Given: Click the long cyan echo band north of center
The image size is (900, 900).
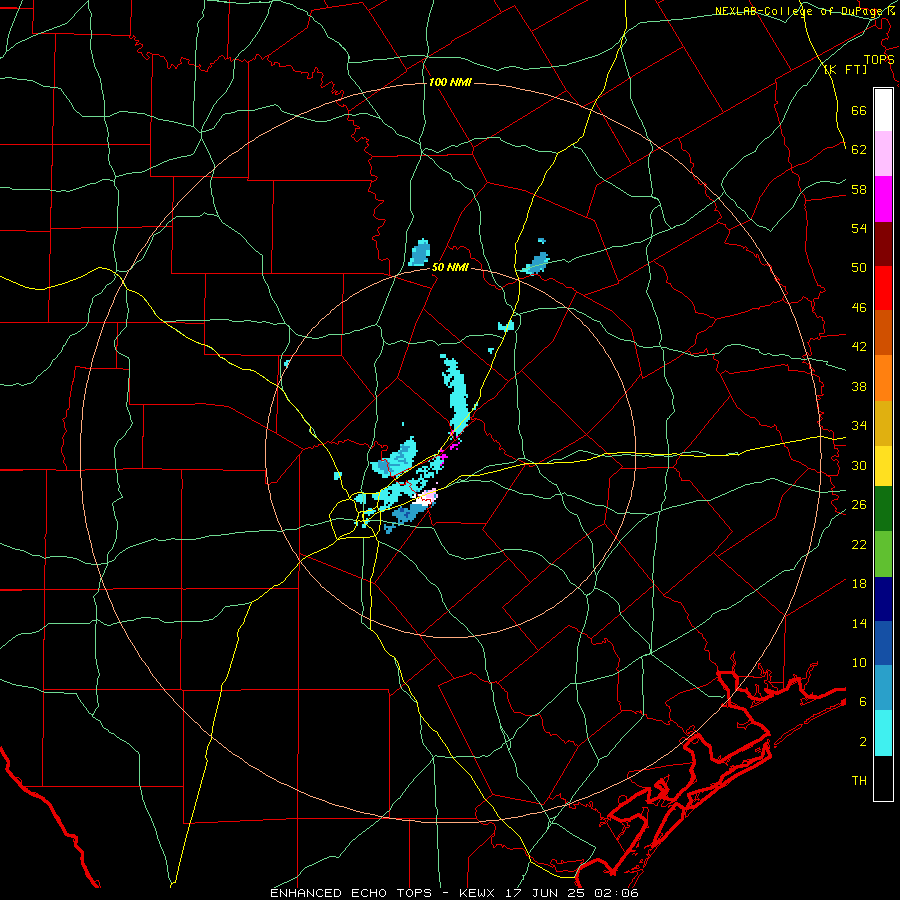Looking at the screenshot, I should pos(459,395).
